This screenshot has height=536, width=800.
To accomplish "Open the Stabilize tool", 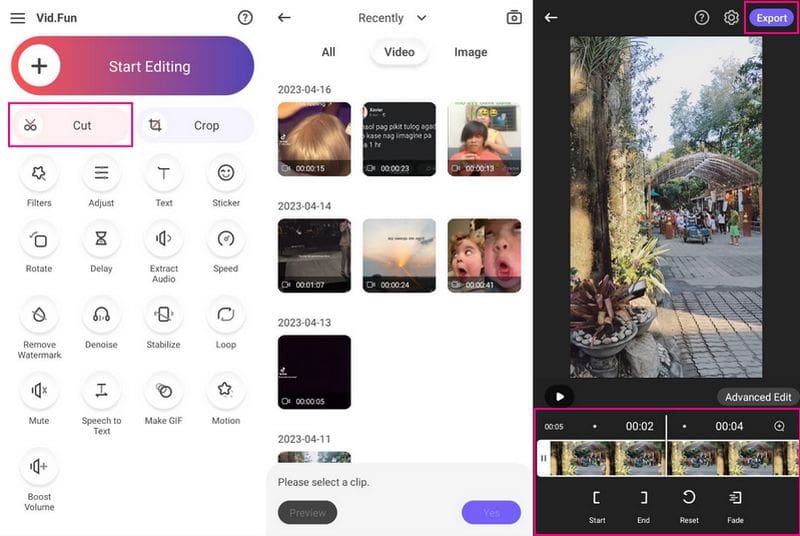I will click(x=163, y=324).
